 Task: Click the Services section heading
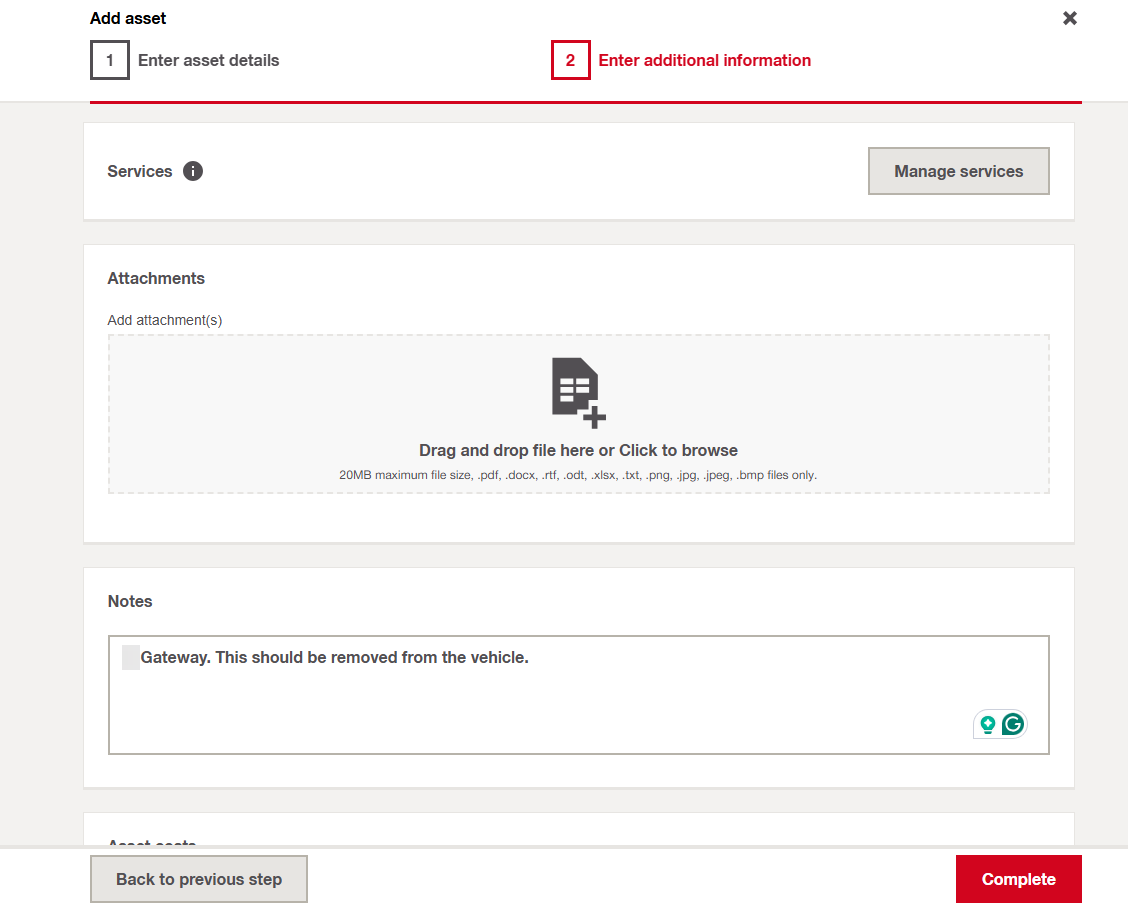pos(140,171)
